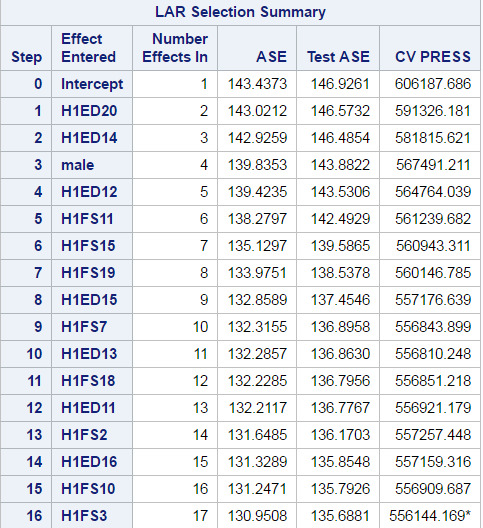Screen dimensions: 483x528
Task: Select ASE value 132.2857
Action: point(257,354)
